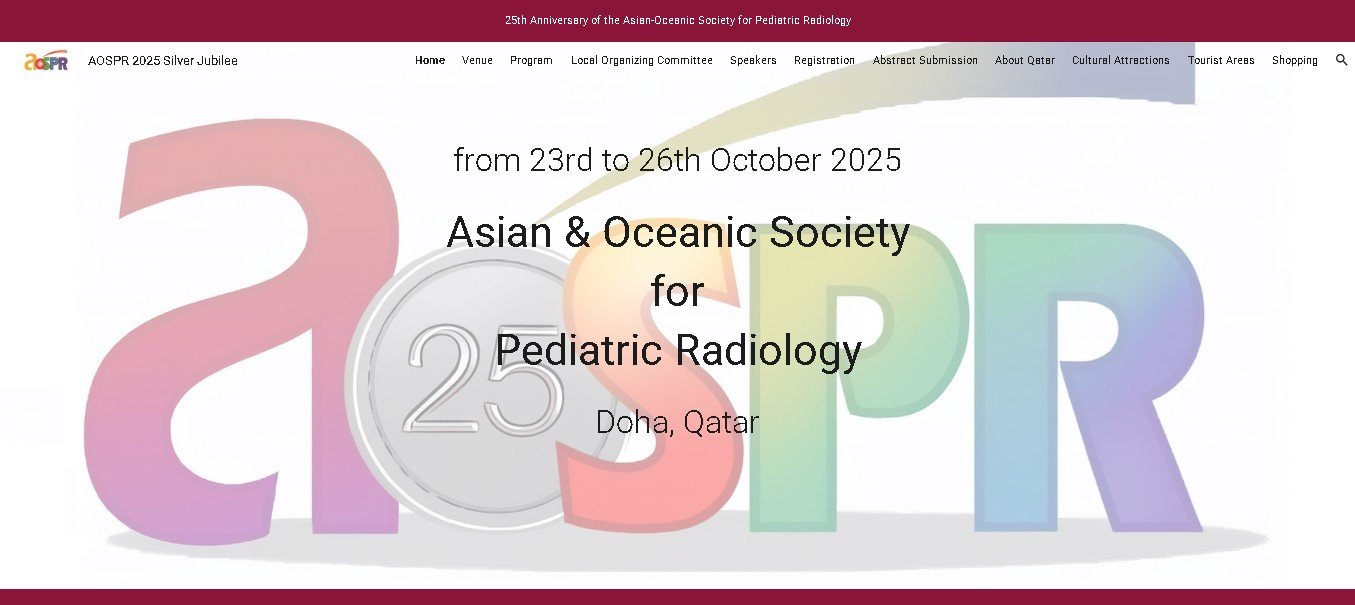Screen dimensions: 1355x605
Task: Click the "Asian & Oceanic Society" heading line
Action: click(x=678, y=232)
